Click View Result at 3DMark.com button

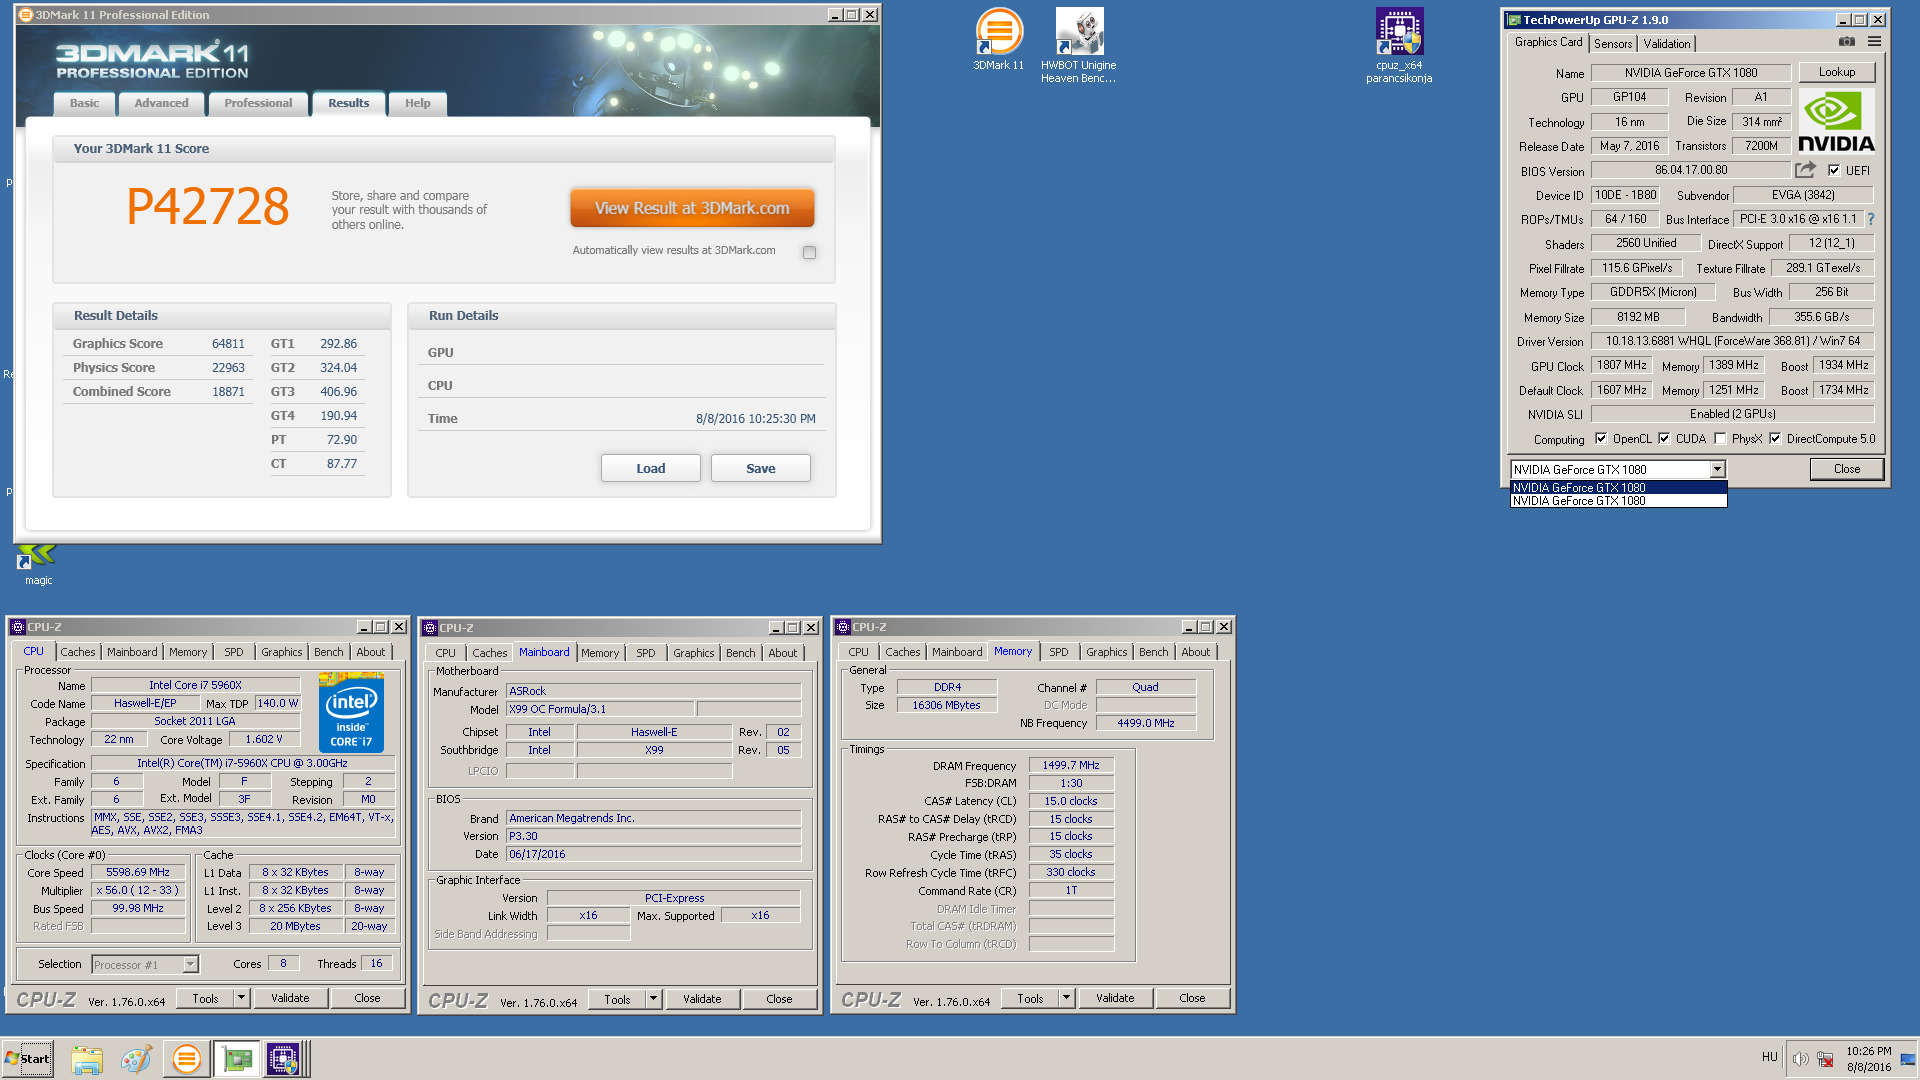(x=692, y=208)
